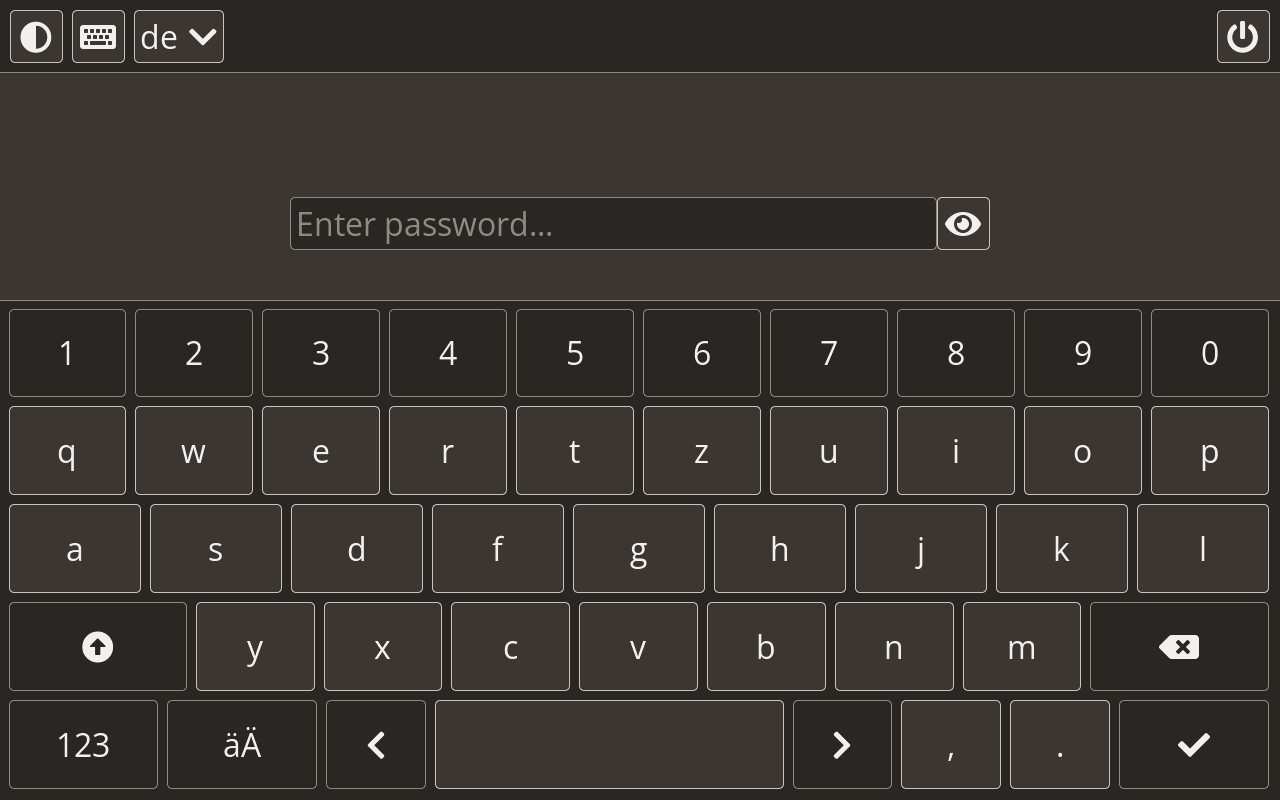This screenshot has width=1280, height=800.
Task: Tap the number 0 key
Action: (x=1210, y=353)
